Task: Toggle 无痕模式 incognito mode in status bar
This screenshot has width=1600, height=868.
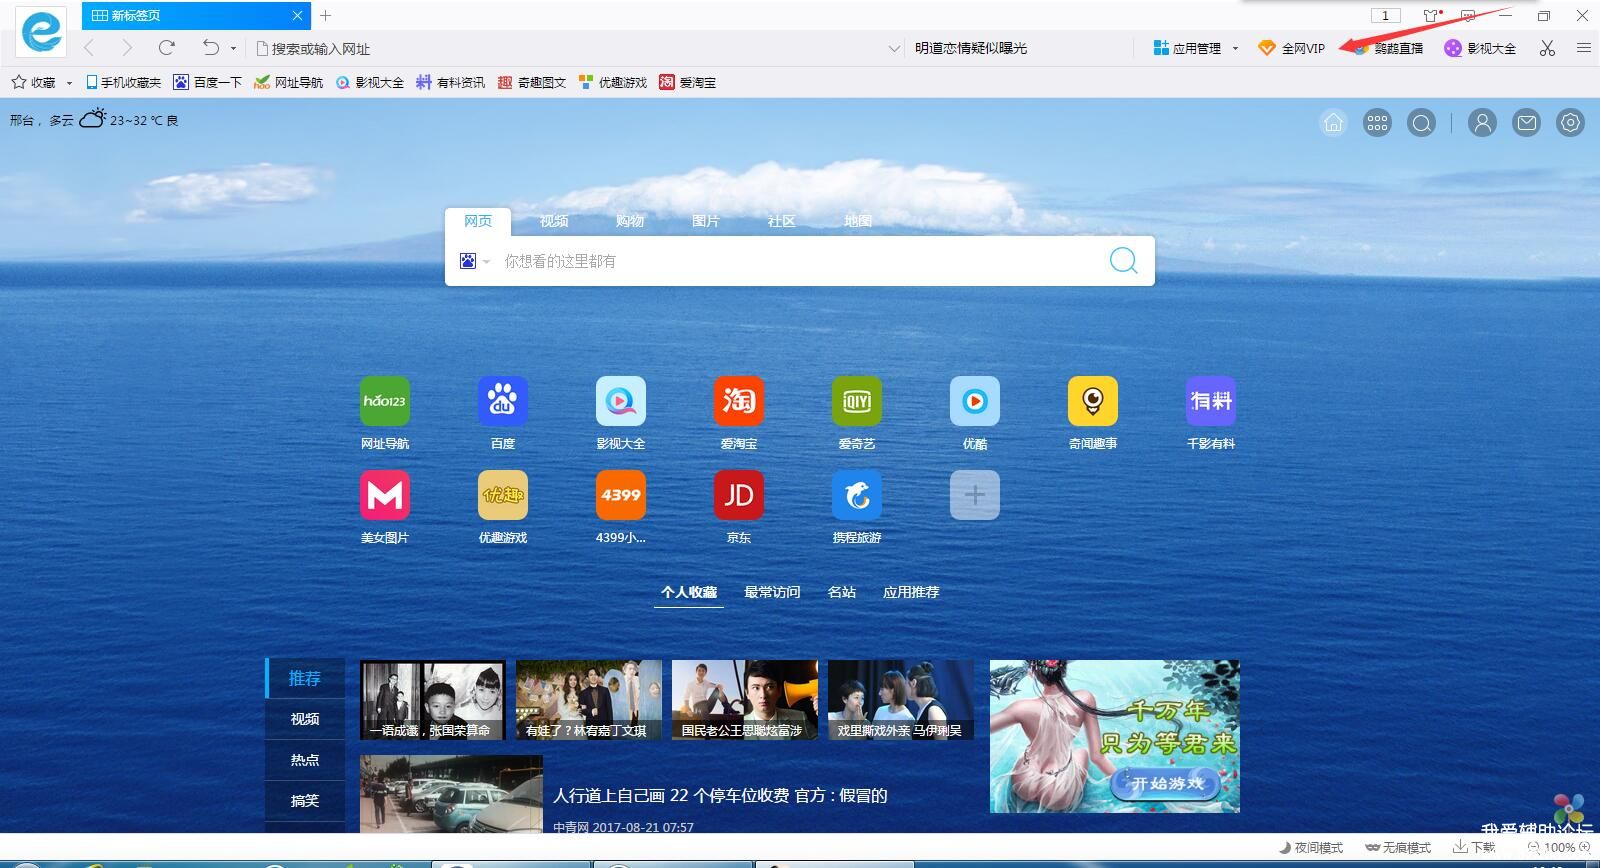Action: (1398, 847)
